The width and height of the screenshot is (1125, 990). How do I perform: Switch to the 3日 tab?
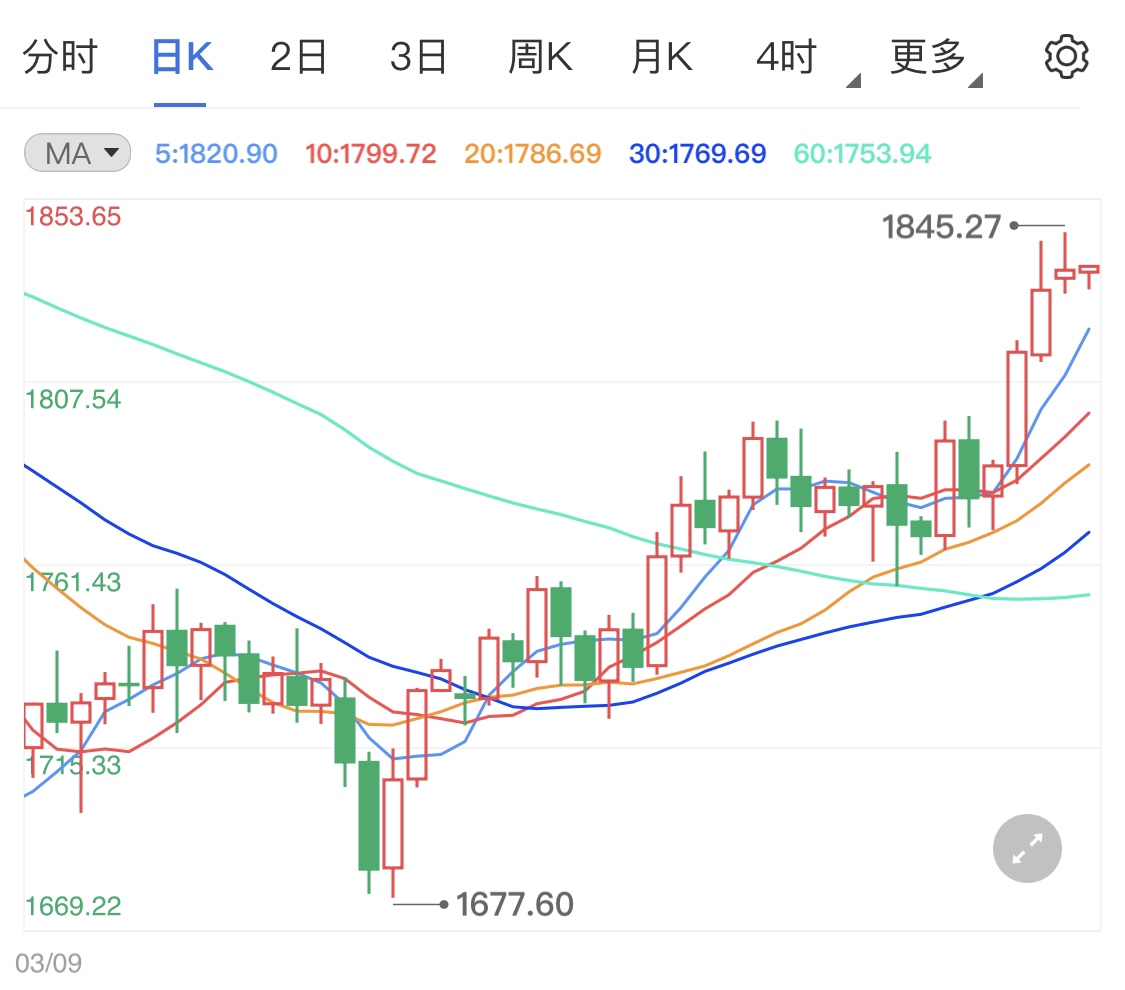[418, 57]
